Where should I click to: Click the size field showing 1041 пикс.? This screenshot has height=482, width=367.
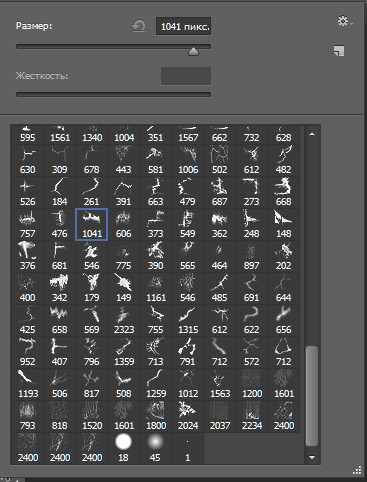coord(183,26)
